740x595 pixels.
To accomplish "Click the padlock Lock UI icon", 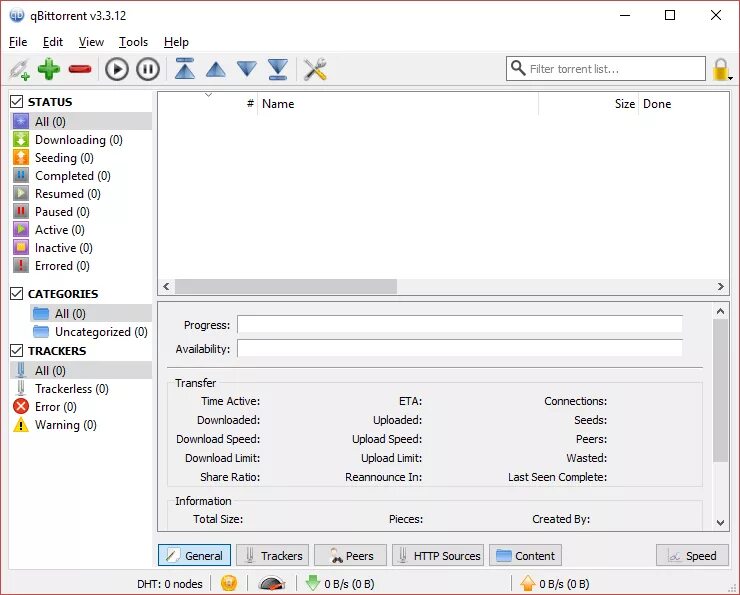I will pyautogui.click(x=721, y=69).
